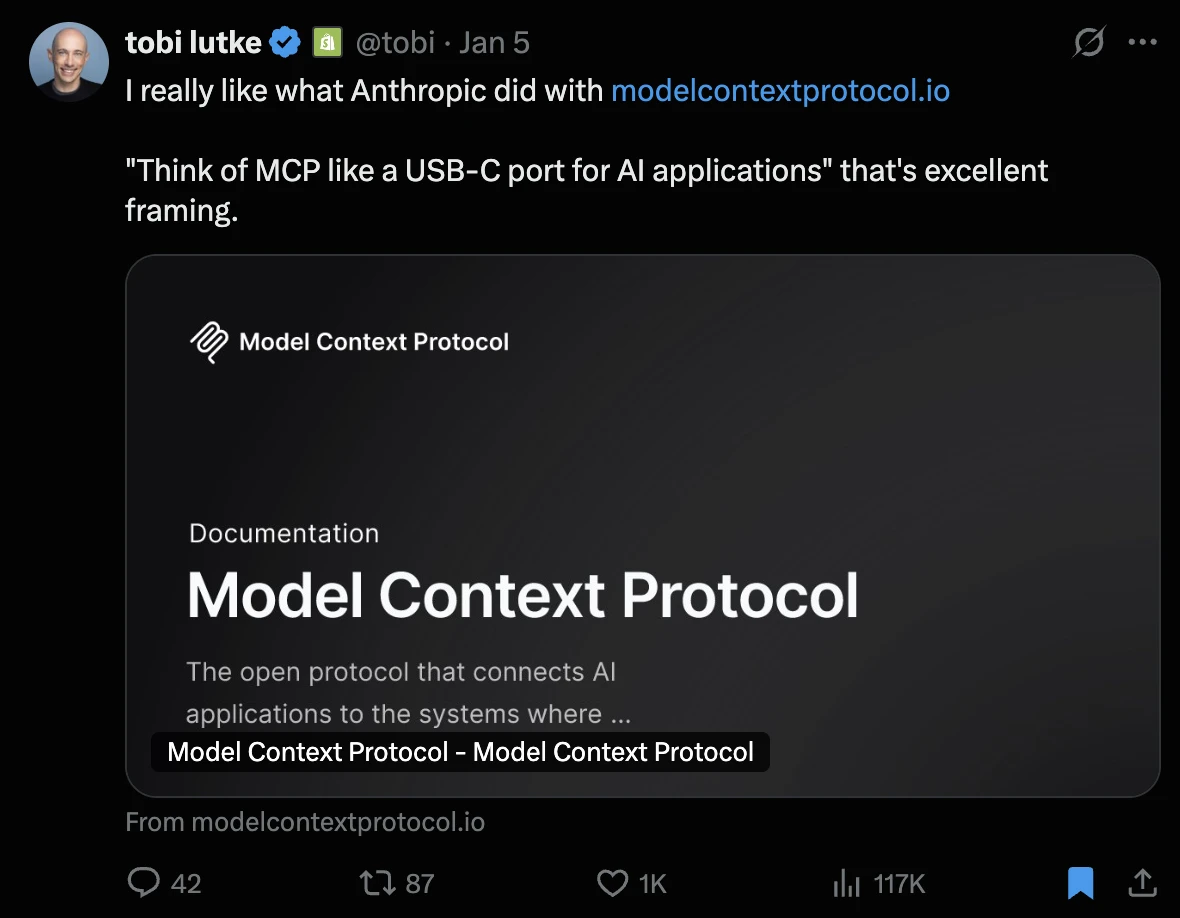Open the three-dot More options menu
This screenshot has width=1180, height=918.
click(1142, 42)
